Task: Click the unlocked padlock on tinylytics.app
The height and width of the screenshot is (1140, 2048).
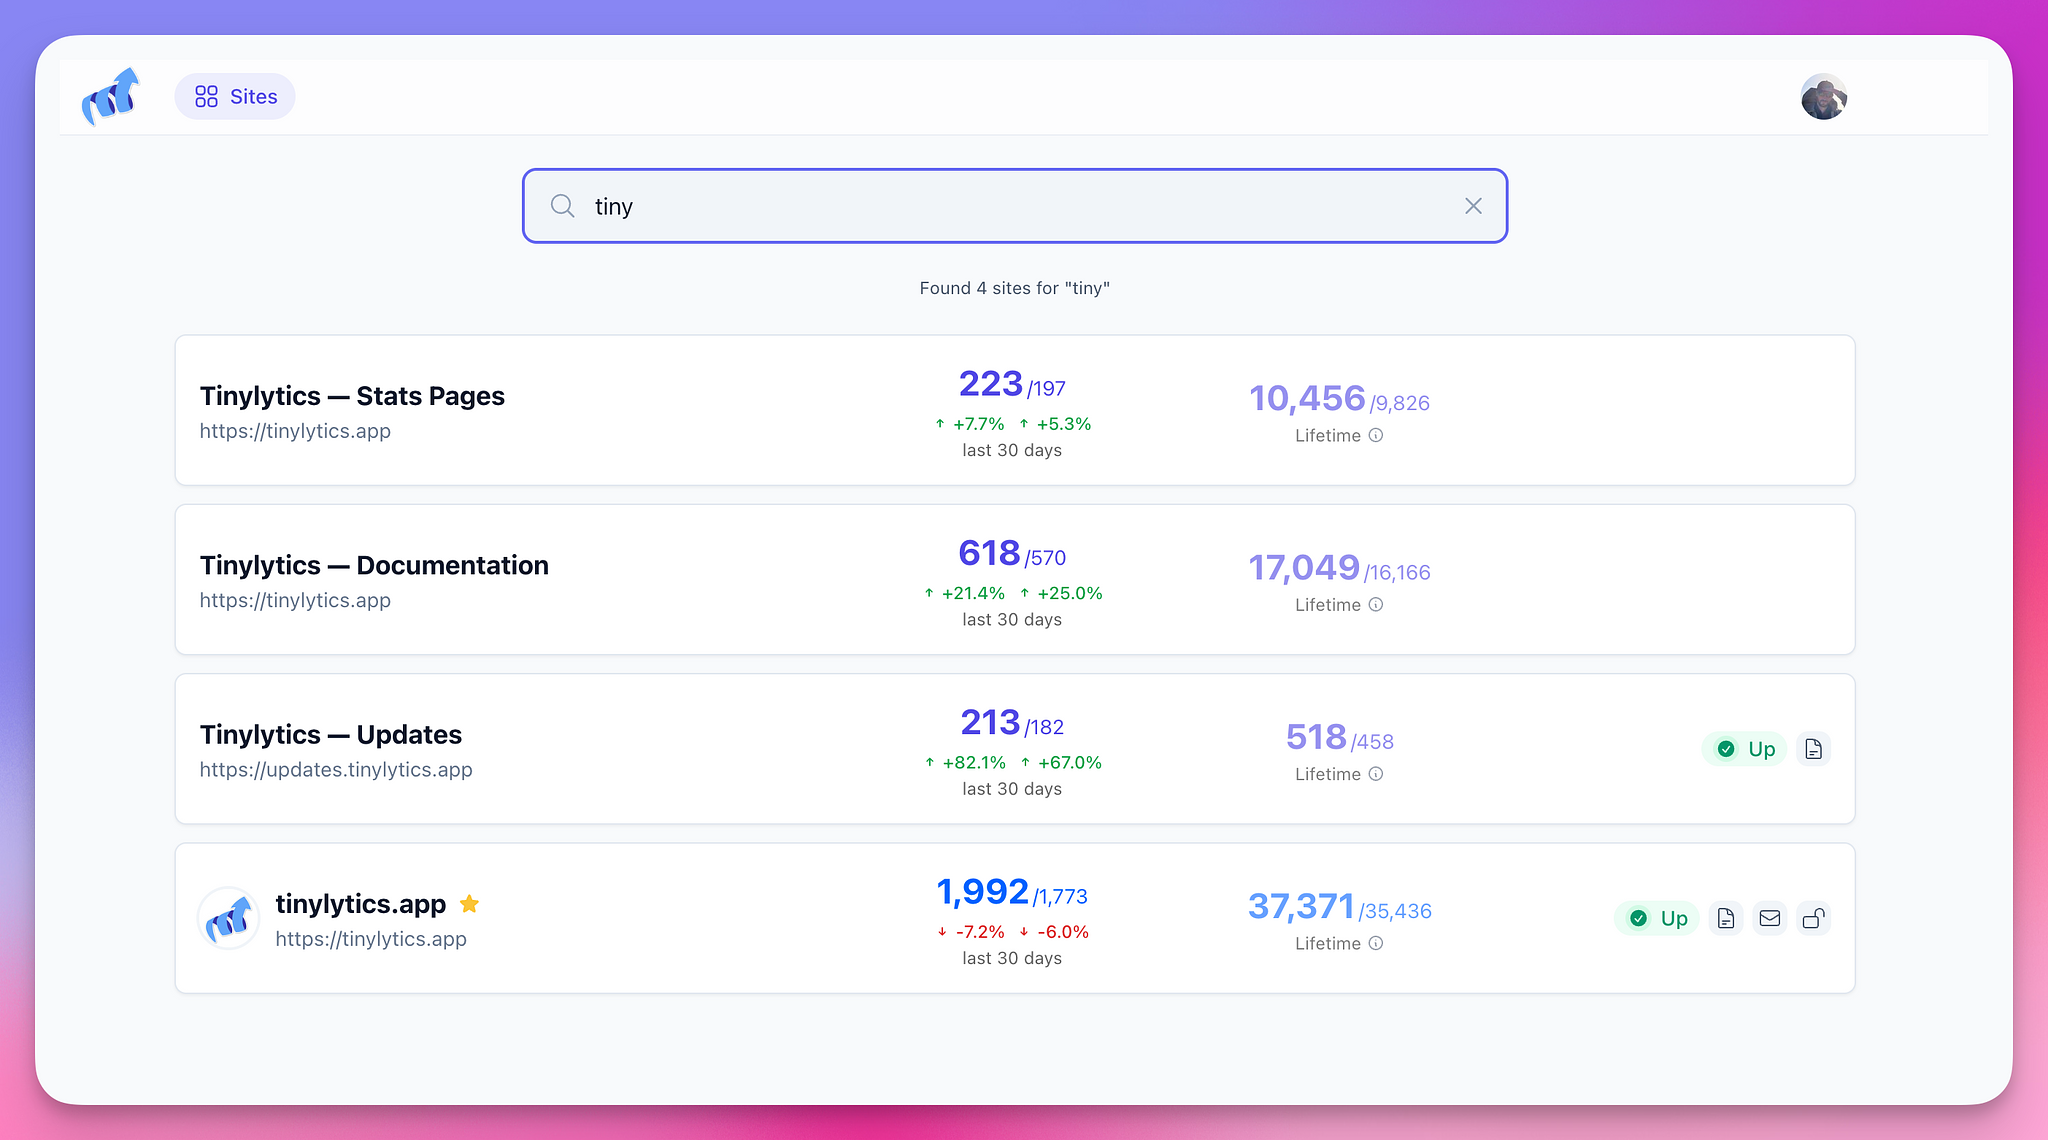Action: [x=1814, y=918]
